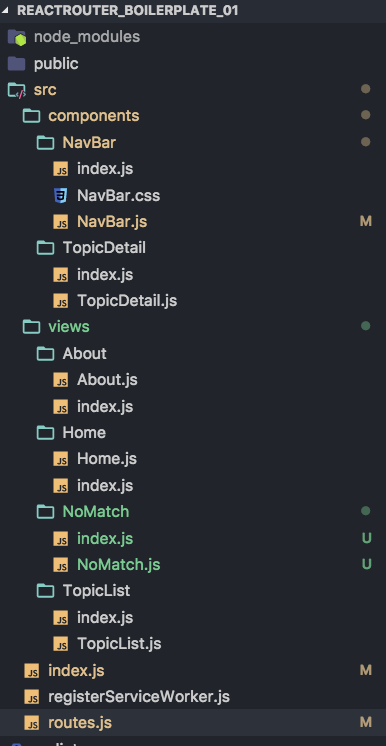This screenshot has width=386, height=746.
Task: Click JS icon of src root index.js
Action: (x=31, y=671)
